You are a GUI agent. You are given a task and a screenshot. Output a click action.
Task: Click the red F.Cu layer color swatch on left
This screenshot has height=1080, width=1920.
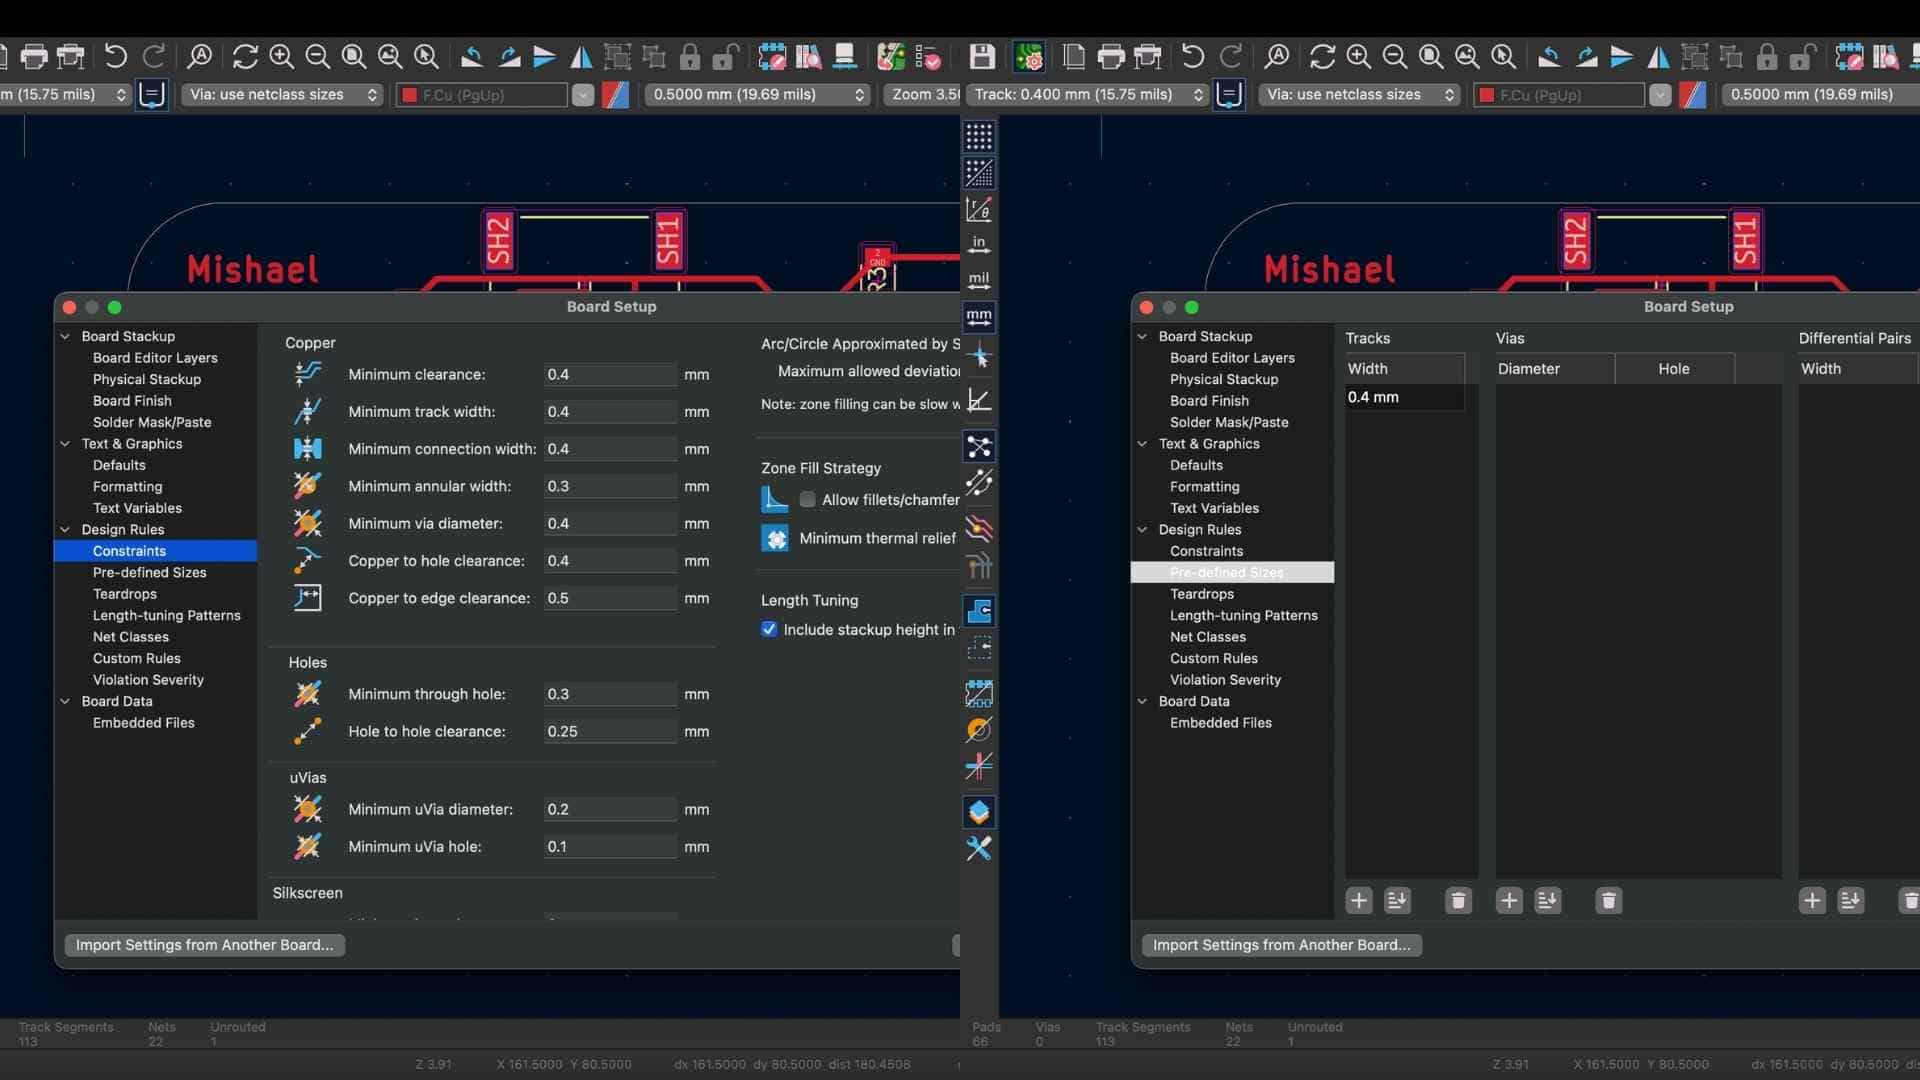coord(409,96)
